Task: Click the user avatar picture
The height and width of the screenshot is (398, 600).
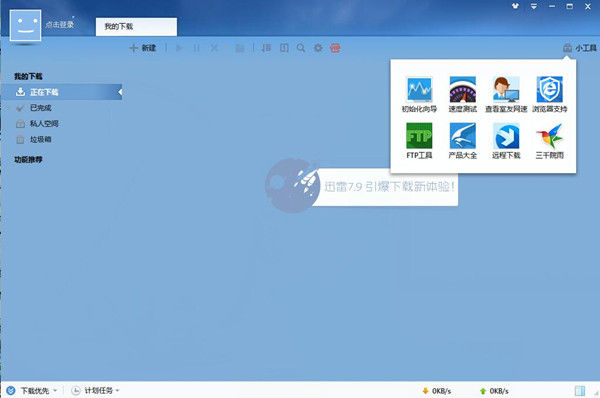Action: pyautogui.click(x=25, y=25)
